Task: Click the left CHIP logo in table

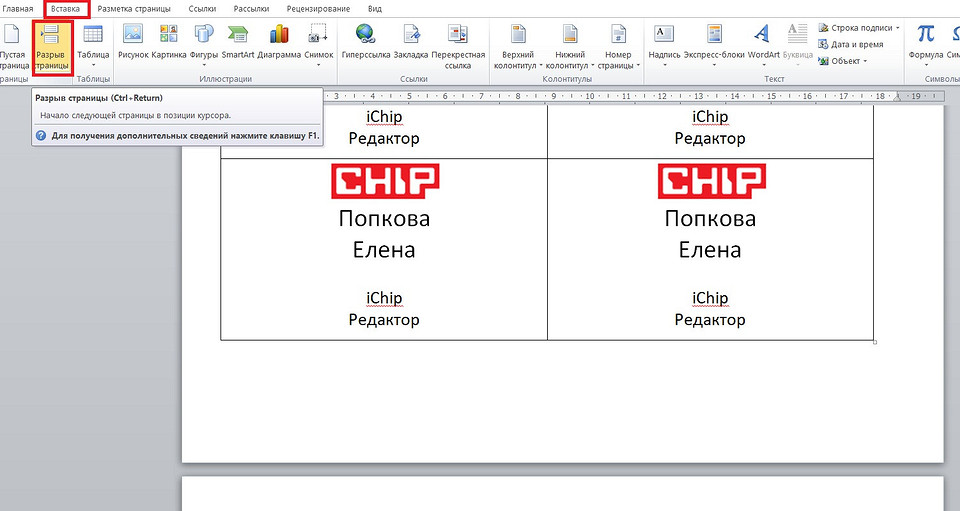Action: point(384,182)
